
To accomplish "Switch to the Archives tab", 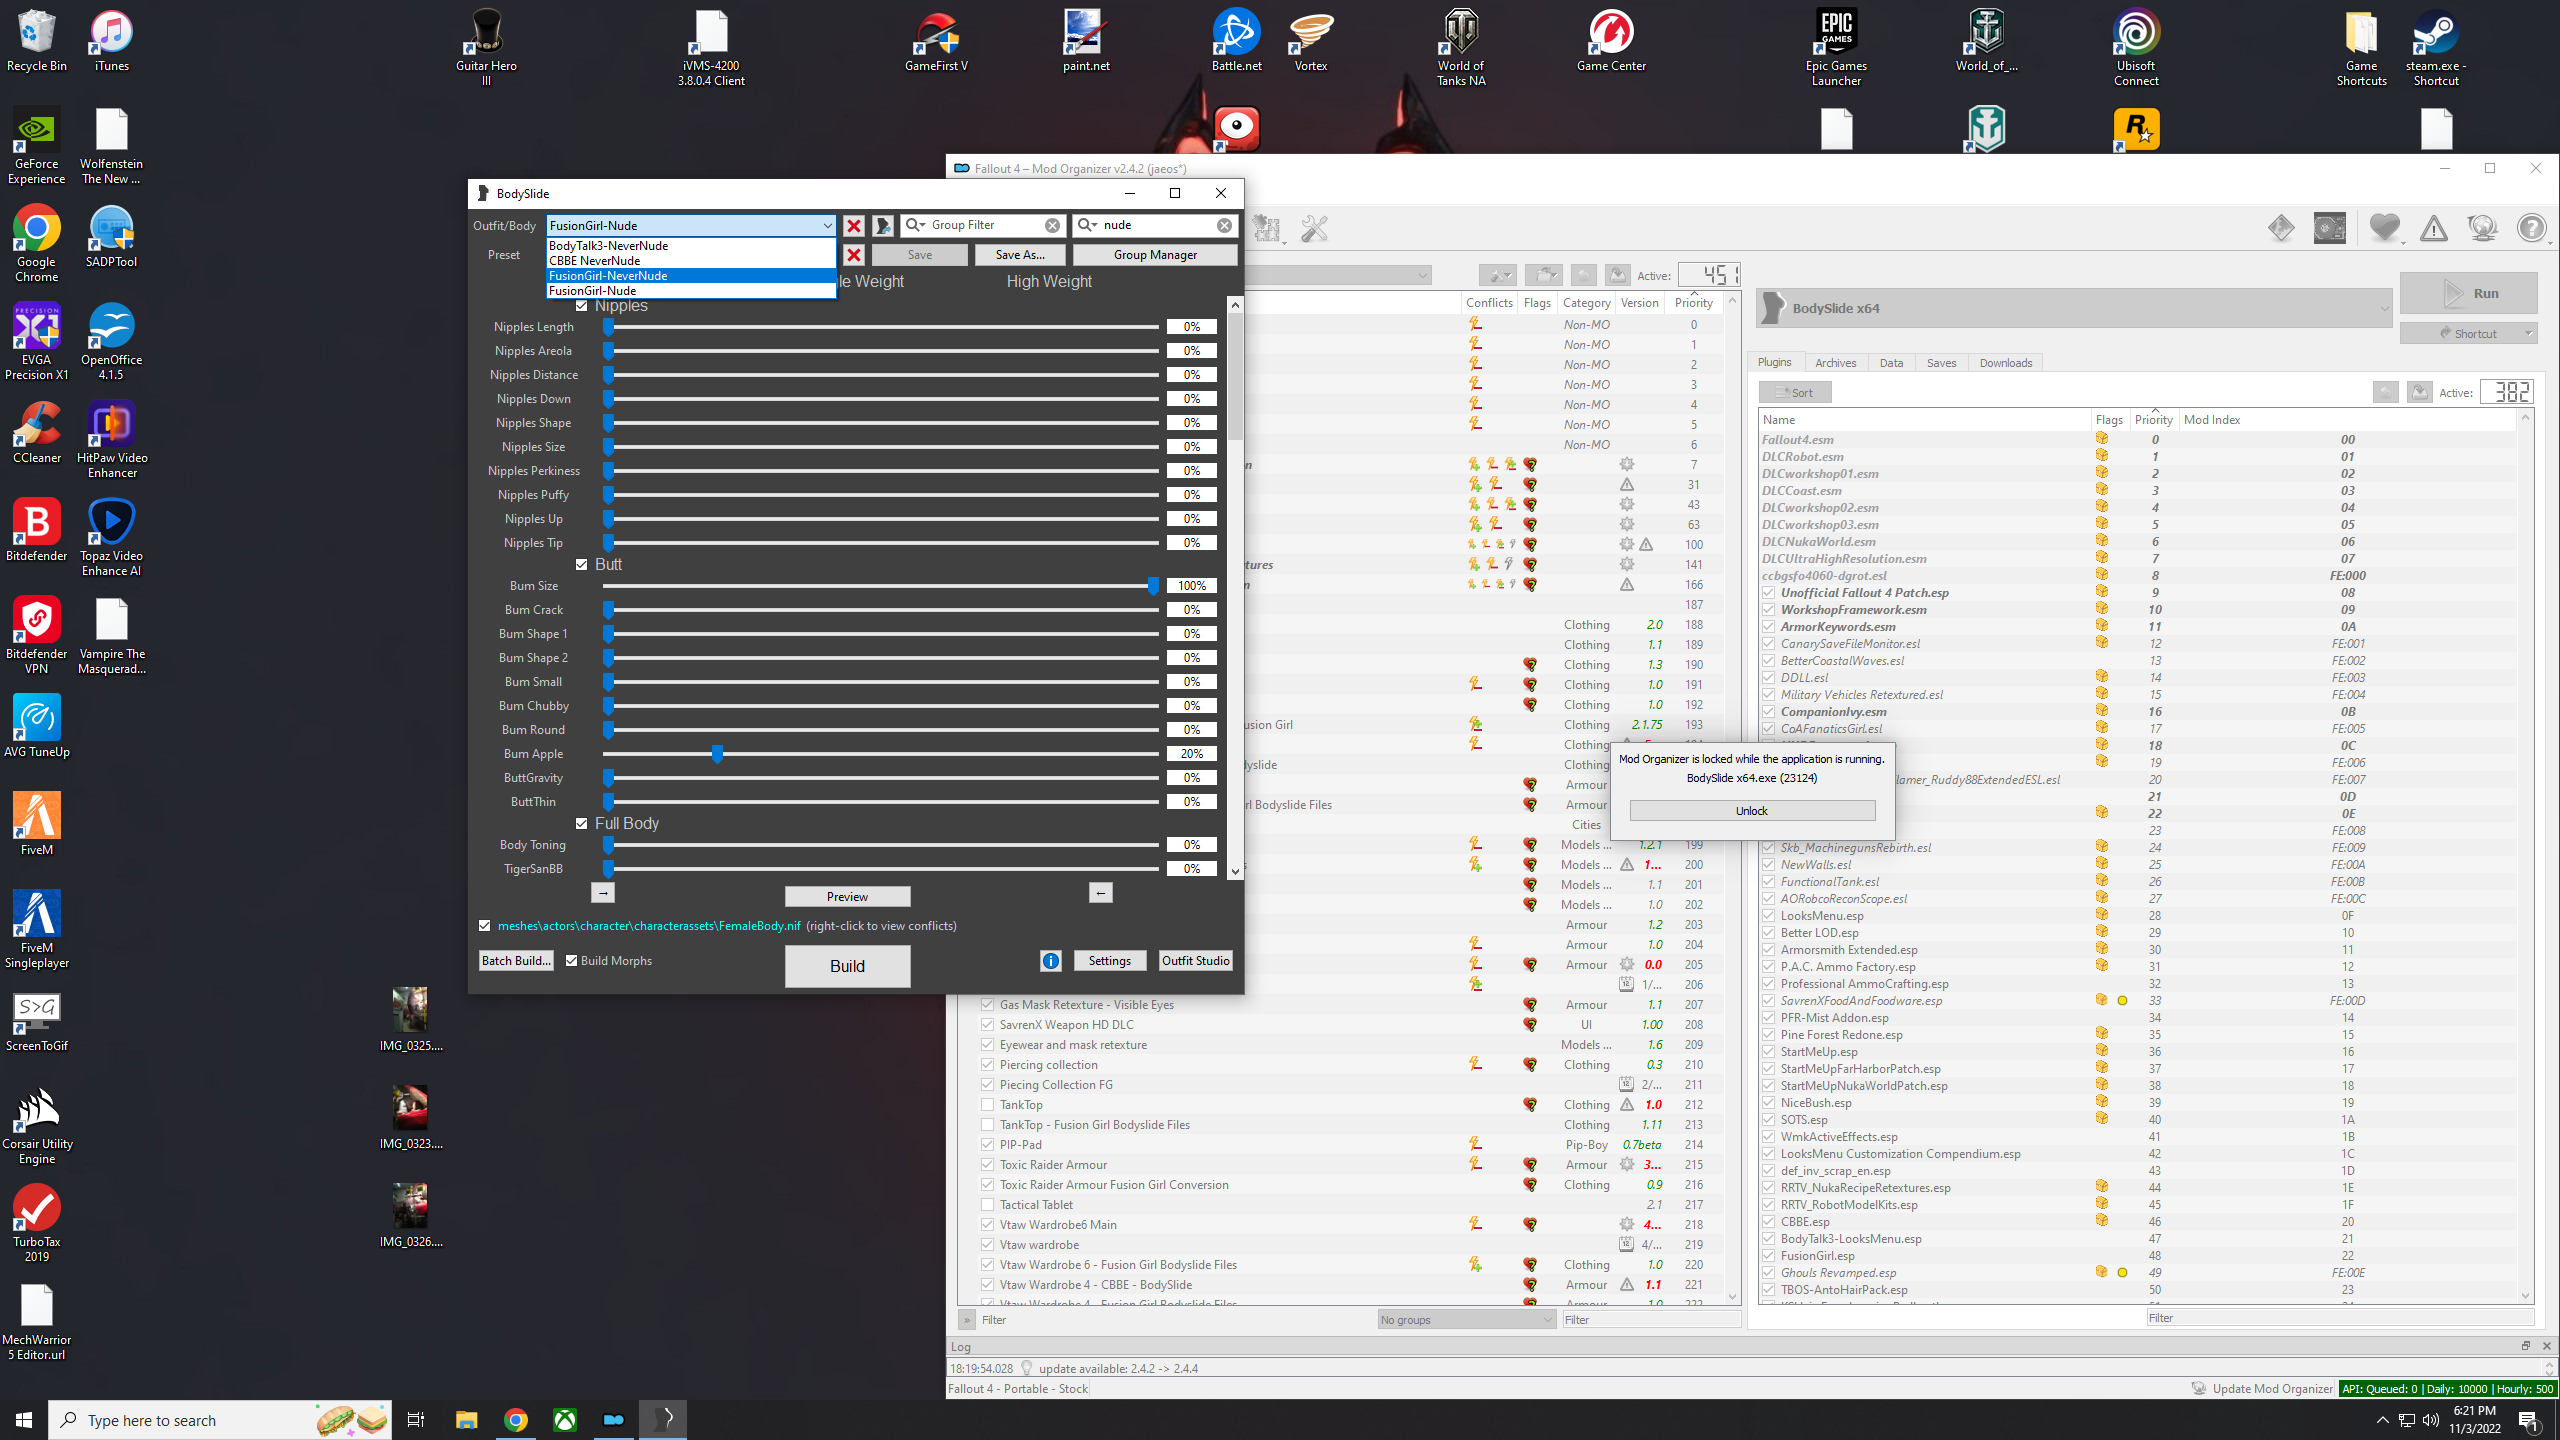I will click(x=1835, y=363).
